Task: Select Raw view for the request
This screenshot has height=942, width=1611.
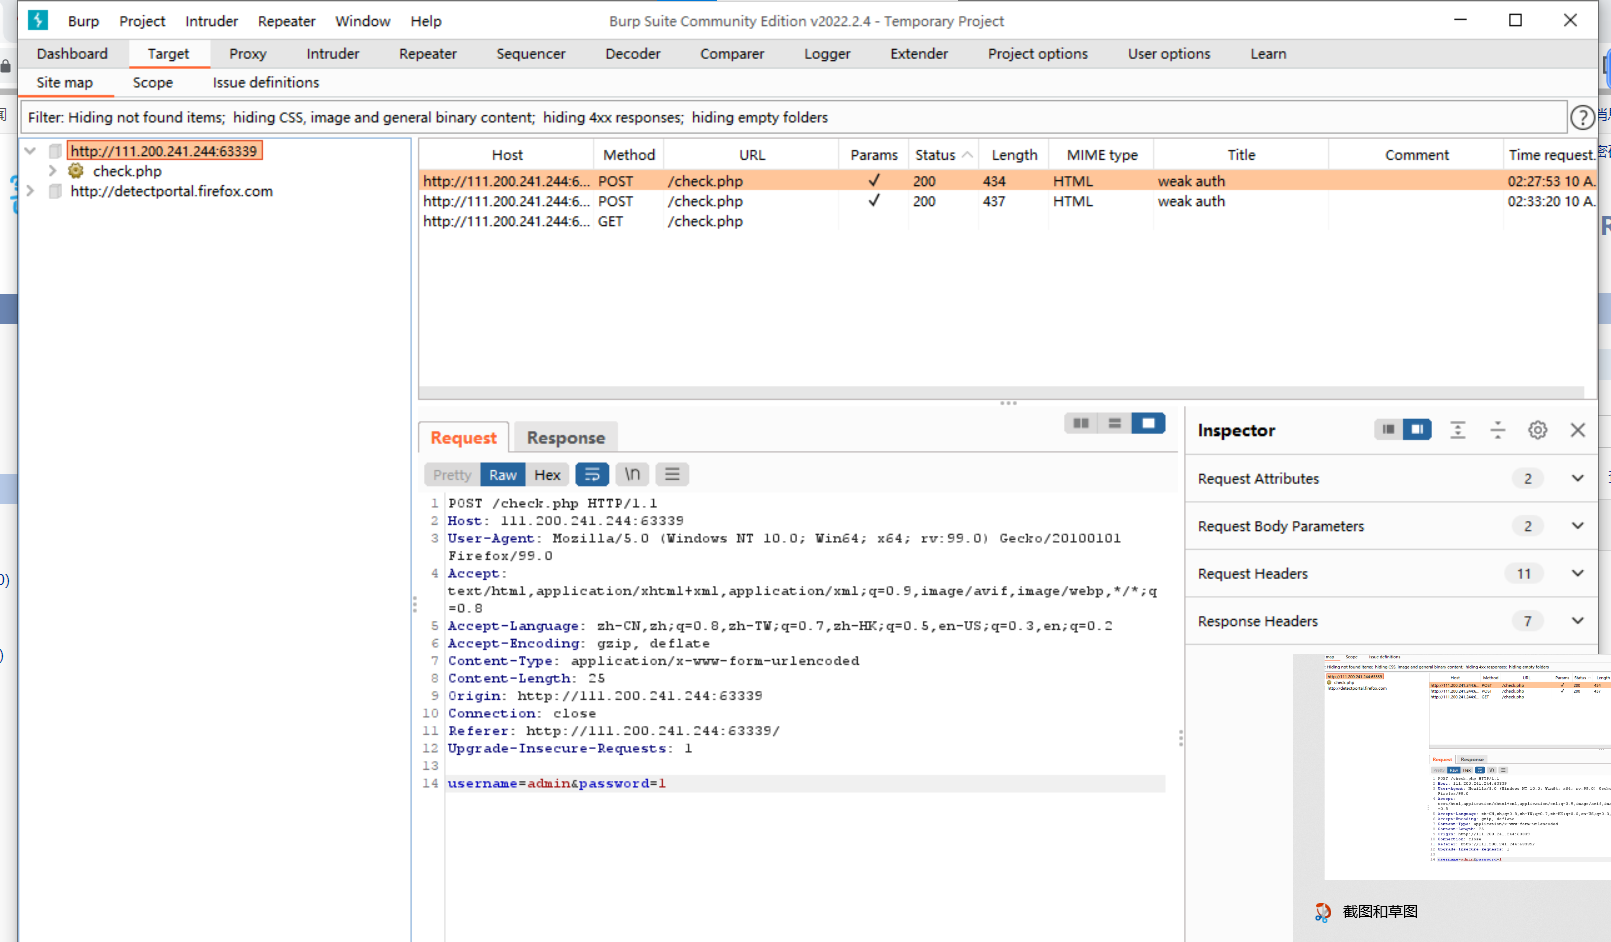Action: pos(503,475)
